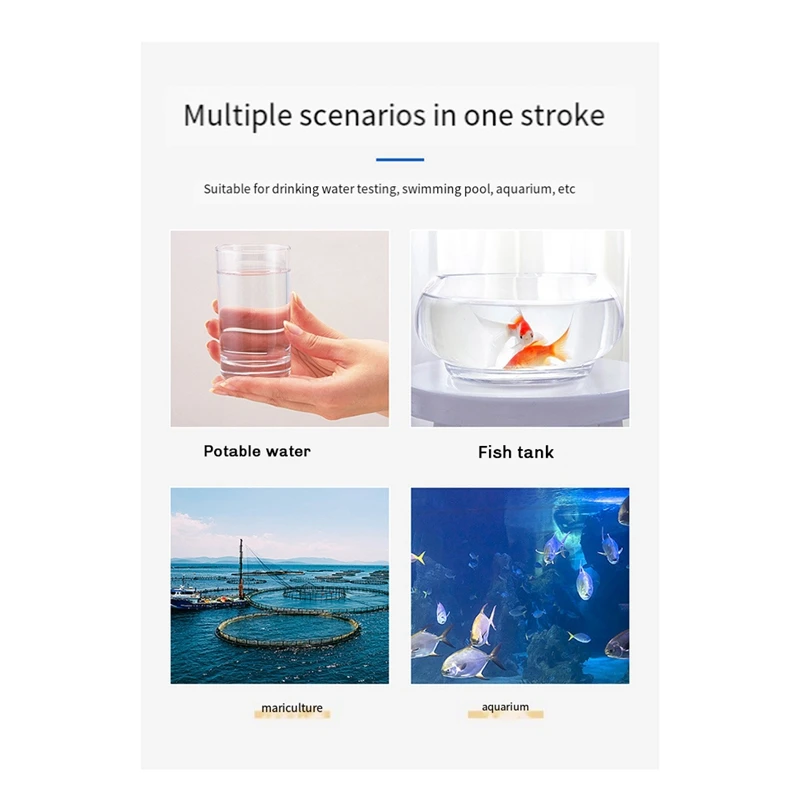Open the aquarium underwater image
The image size is (800, 800).
520,586
